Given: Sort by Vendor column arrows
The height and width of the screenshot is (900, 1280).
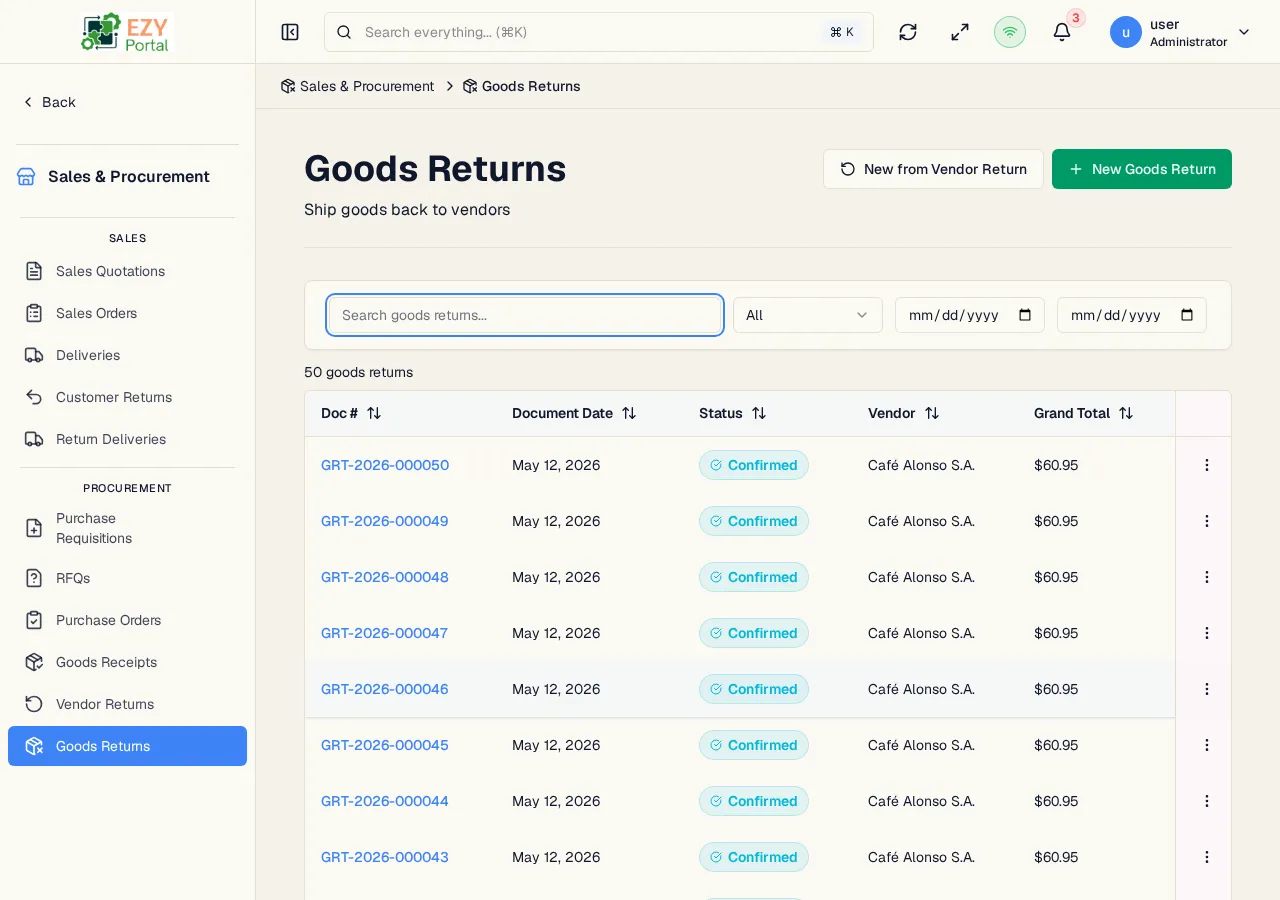Looking at the screenshot, I should [932, 413].
